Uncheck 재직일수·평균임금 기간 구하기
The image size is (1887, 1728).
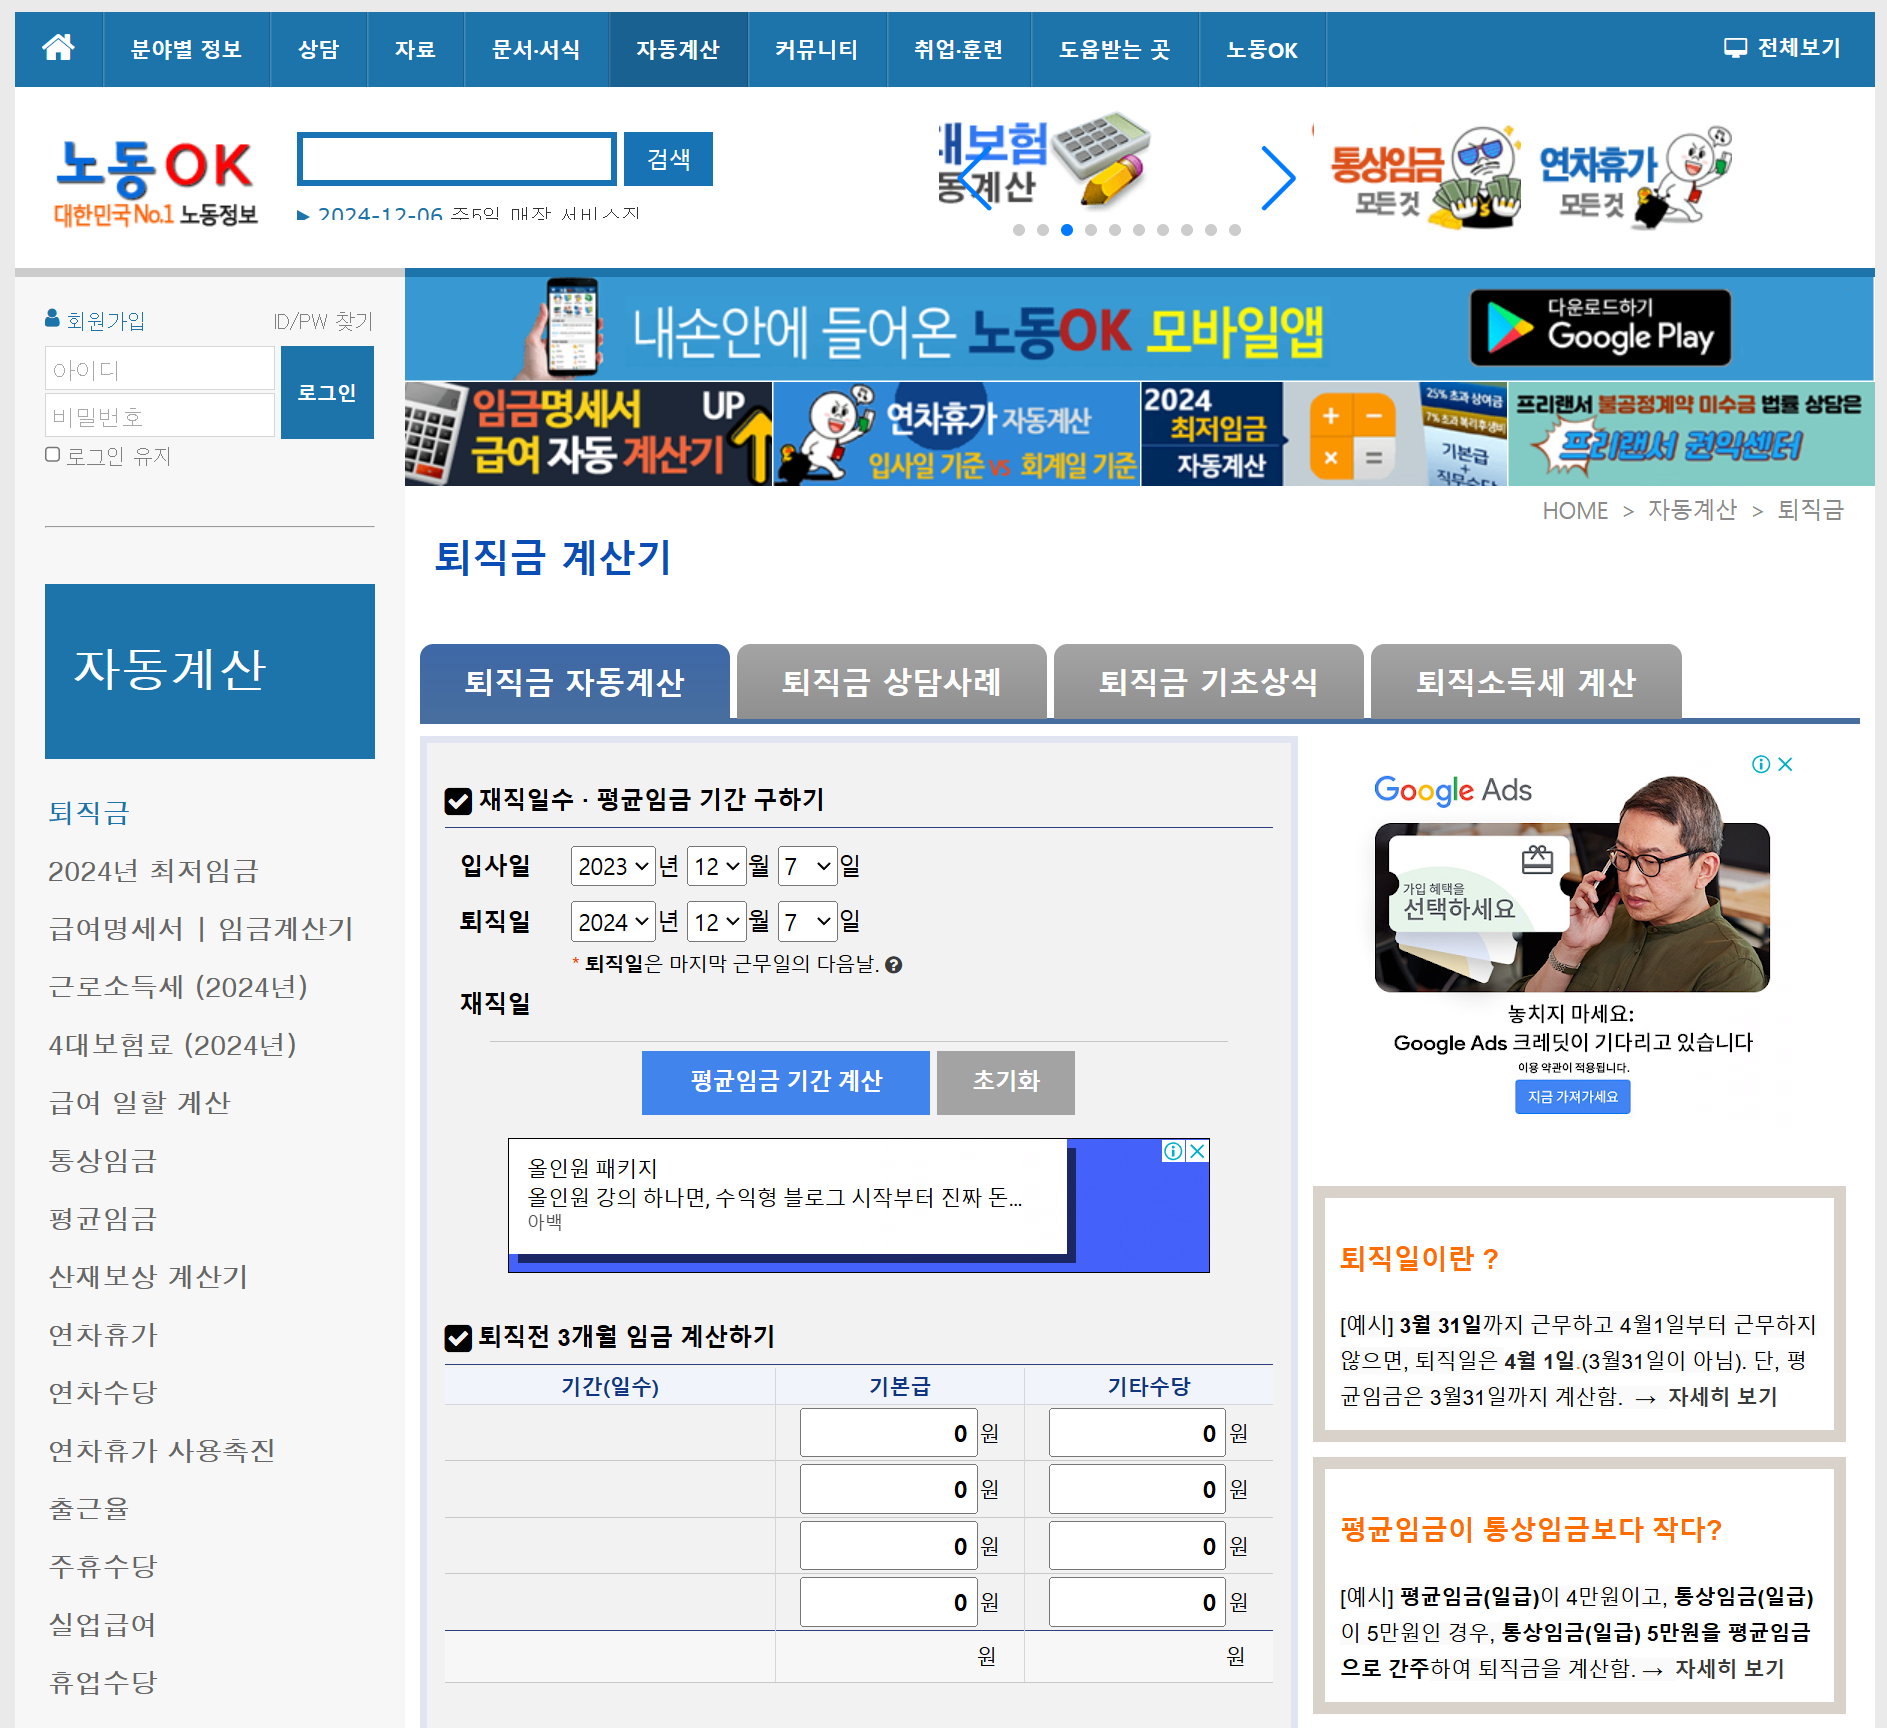coord(457,800)
